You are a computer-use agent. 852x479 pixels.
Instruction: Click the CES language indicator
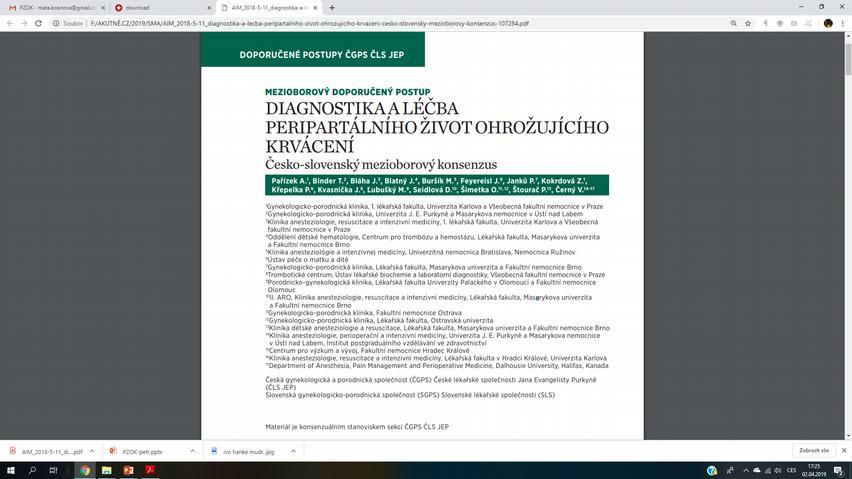tap(792, 470)
